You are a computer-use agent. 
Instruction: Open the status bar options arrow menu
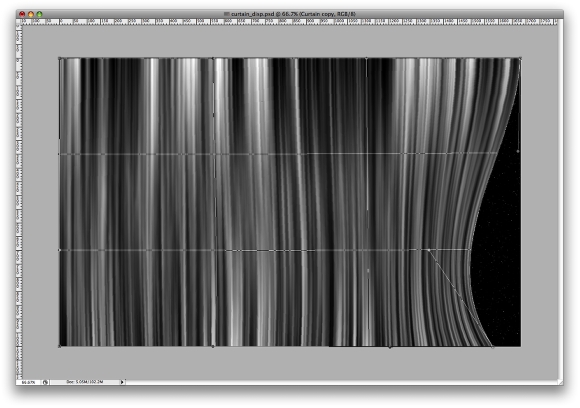(x=122, y=382)
